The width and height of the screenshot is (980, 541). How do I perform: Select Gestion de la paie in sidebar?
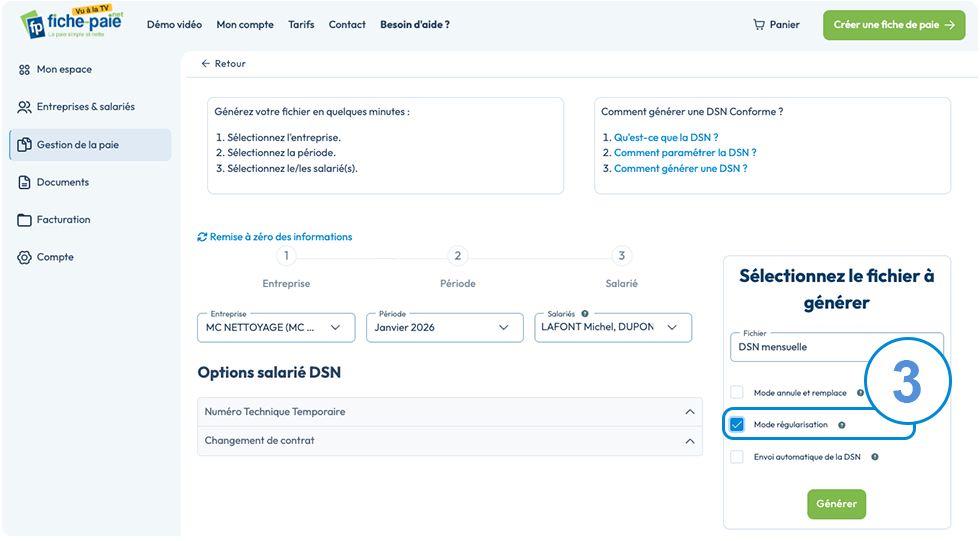click(91, 145)
